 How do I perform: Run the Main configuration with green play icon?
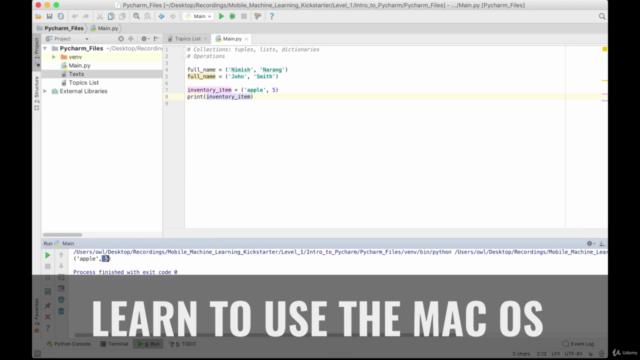coord(221,16)
